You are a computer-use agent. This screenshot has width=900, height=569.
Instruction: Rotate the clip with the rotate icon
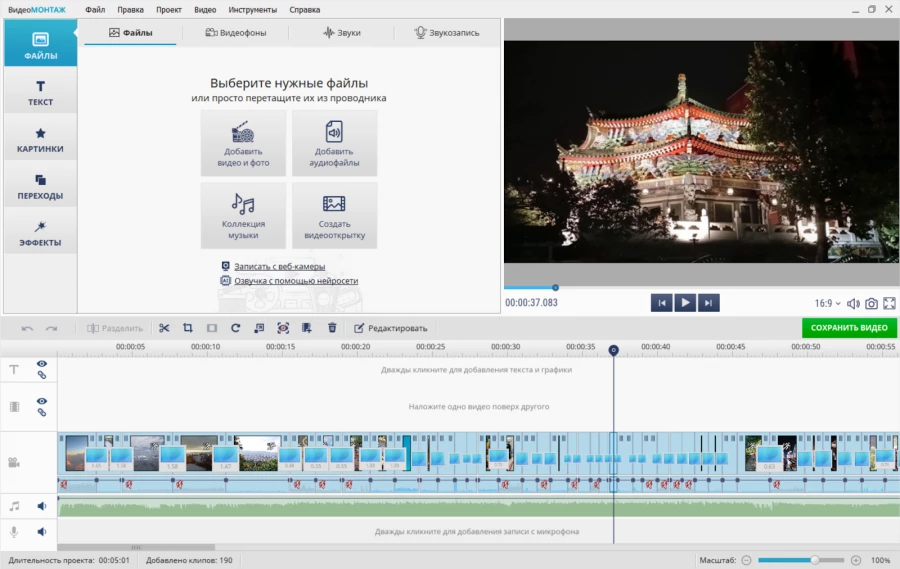click(235, 328)
